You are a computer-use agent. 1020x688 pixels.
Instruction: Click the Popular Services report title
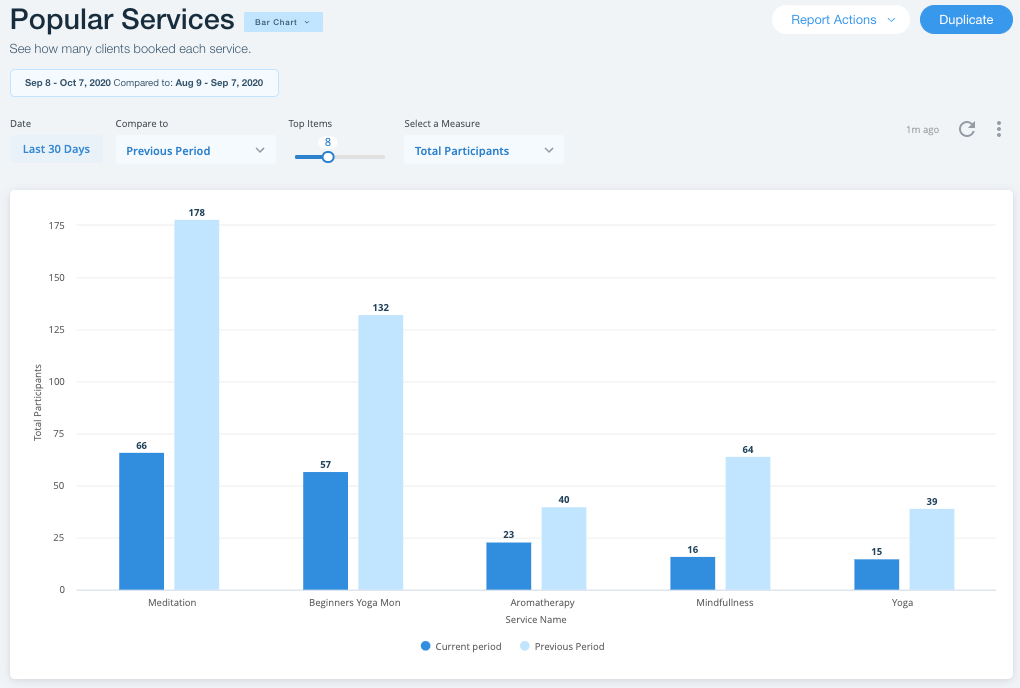click(x=120, y=19)
